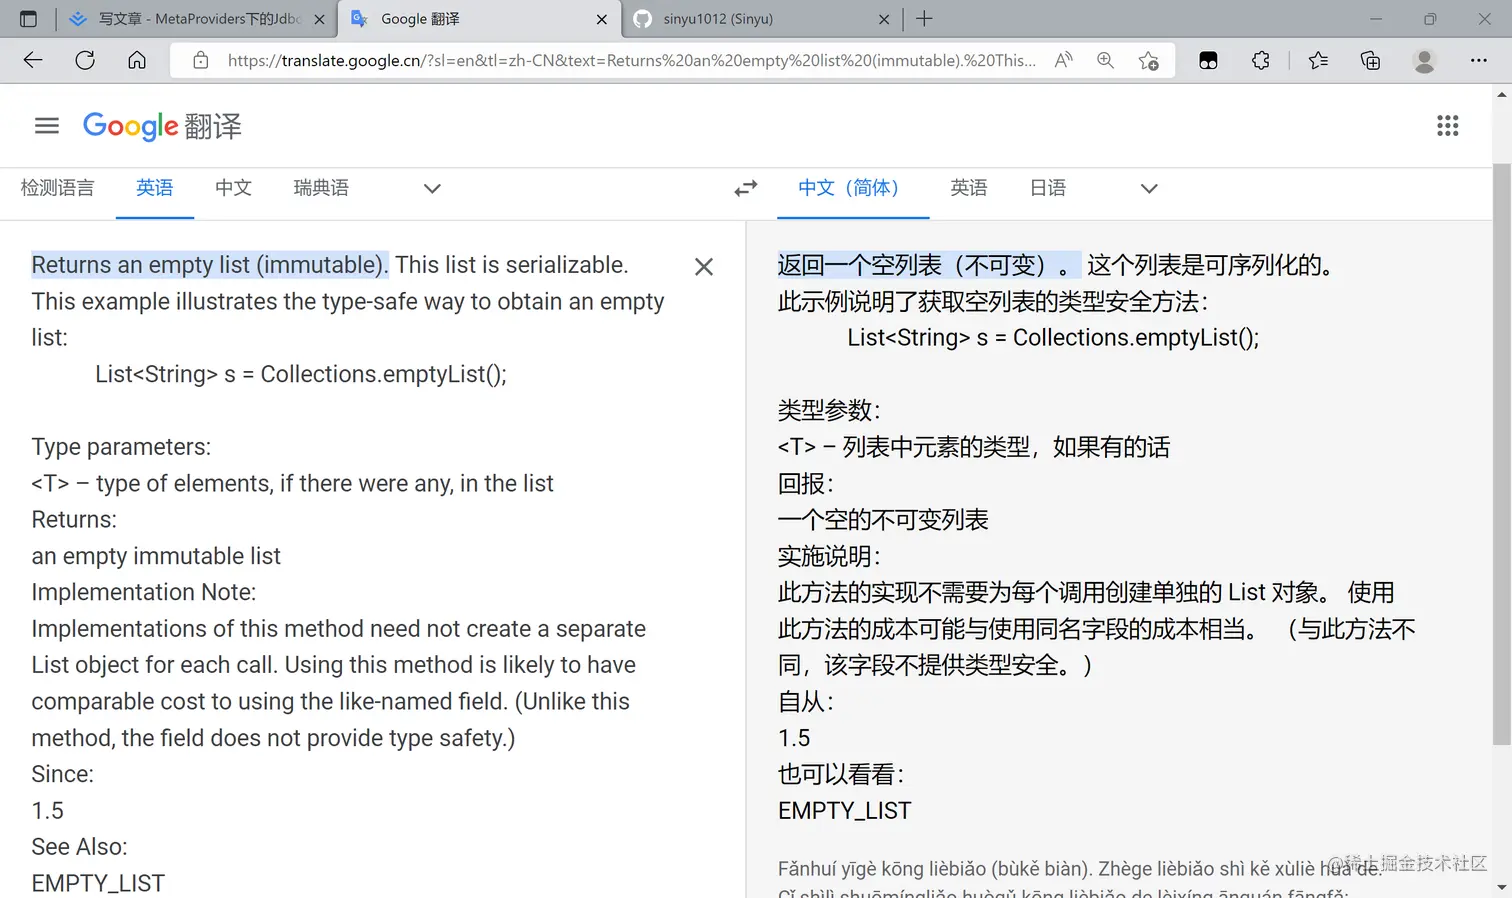Click translated '类型参数:' line
The image size is (1512, 898).
(829, 411)
